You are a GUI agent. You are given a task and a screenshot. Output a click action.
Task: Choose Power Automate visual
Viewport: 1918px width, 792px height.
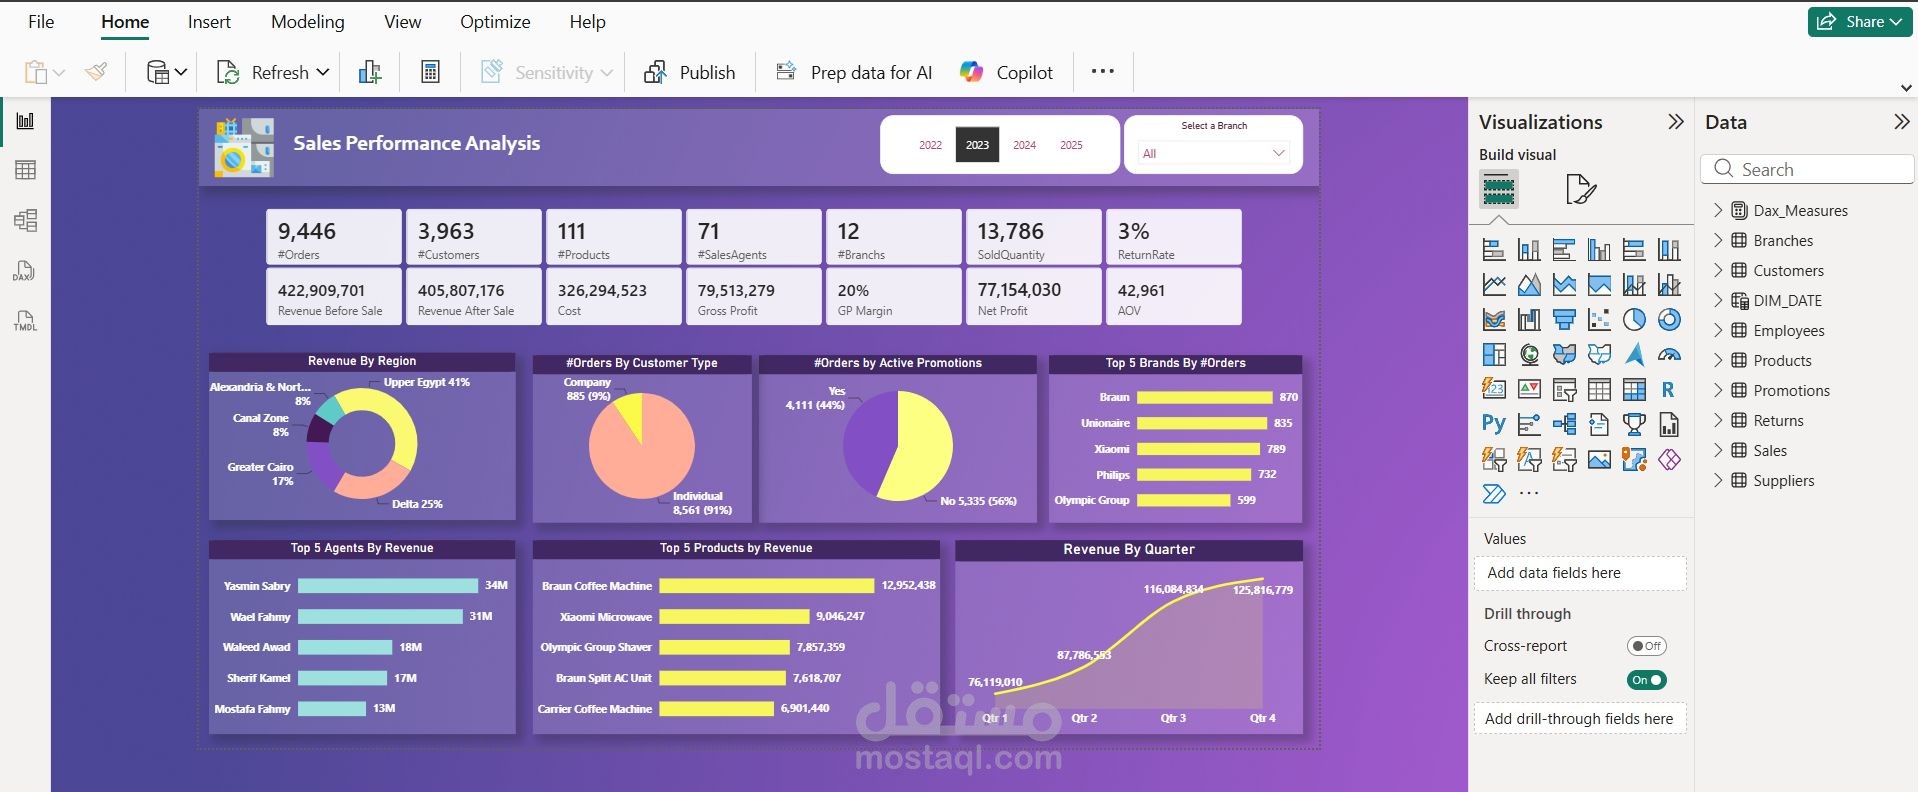click(1494, 494)
